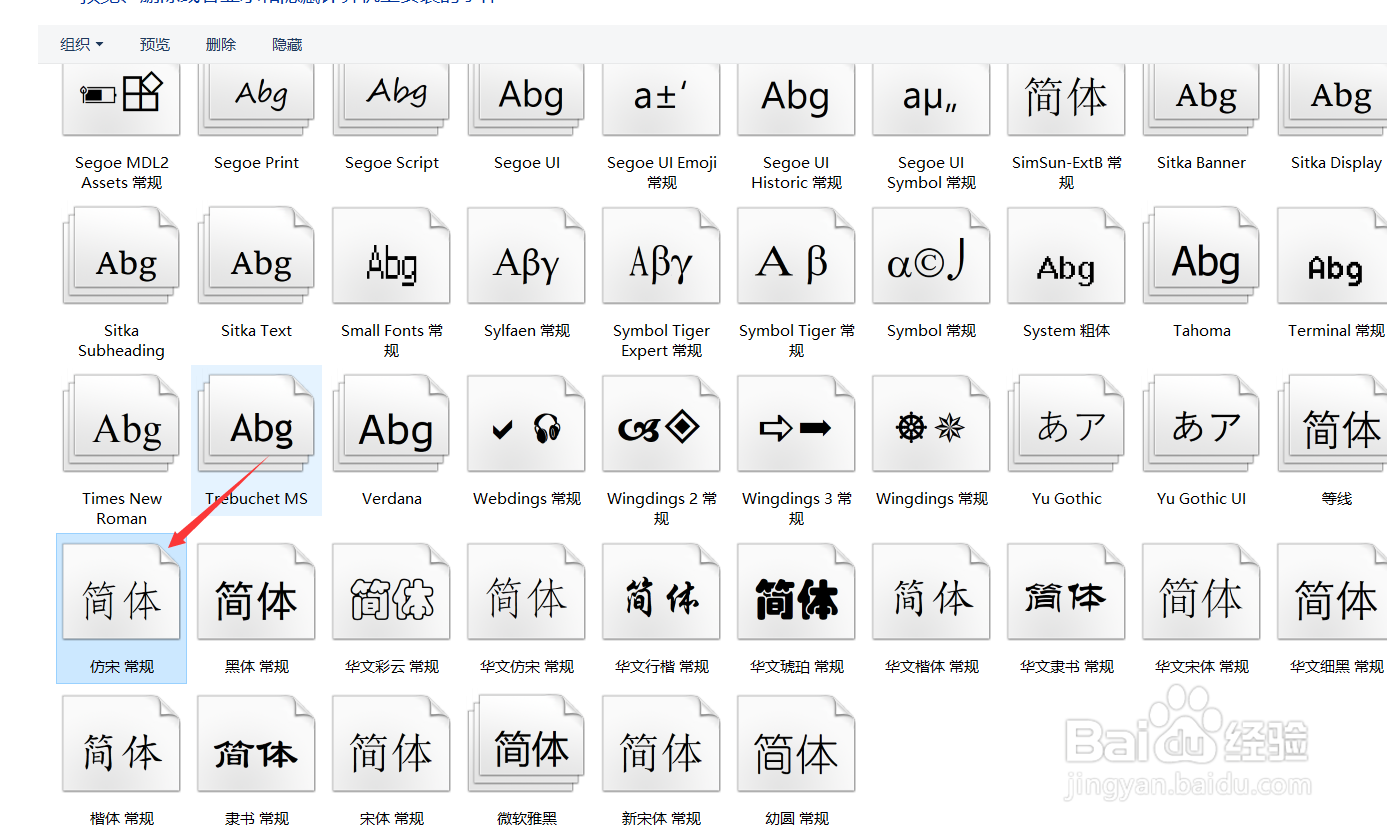Select the Symbol Tiger Expert font icon
The height and width of the screenshot is (832, 1387).
click(x=661, y=254)
